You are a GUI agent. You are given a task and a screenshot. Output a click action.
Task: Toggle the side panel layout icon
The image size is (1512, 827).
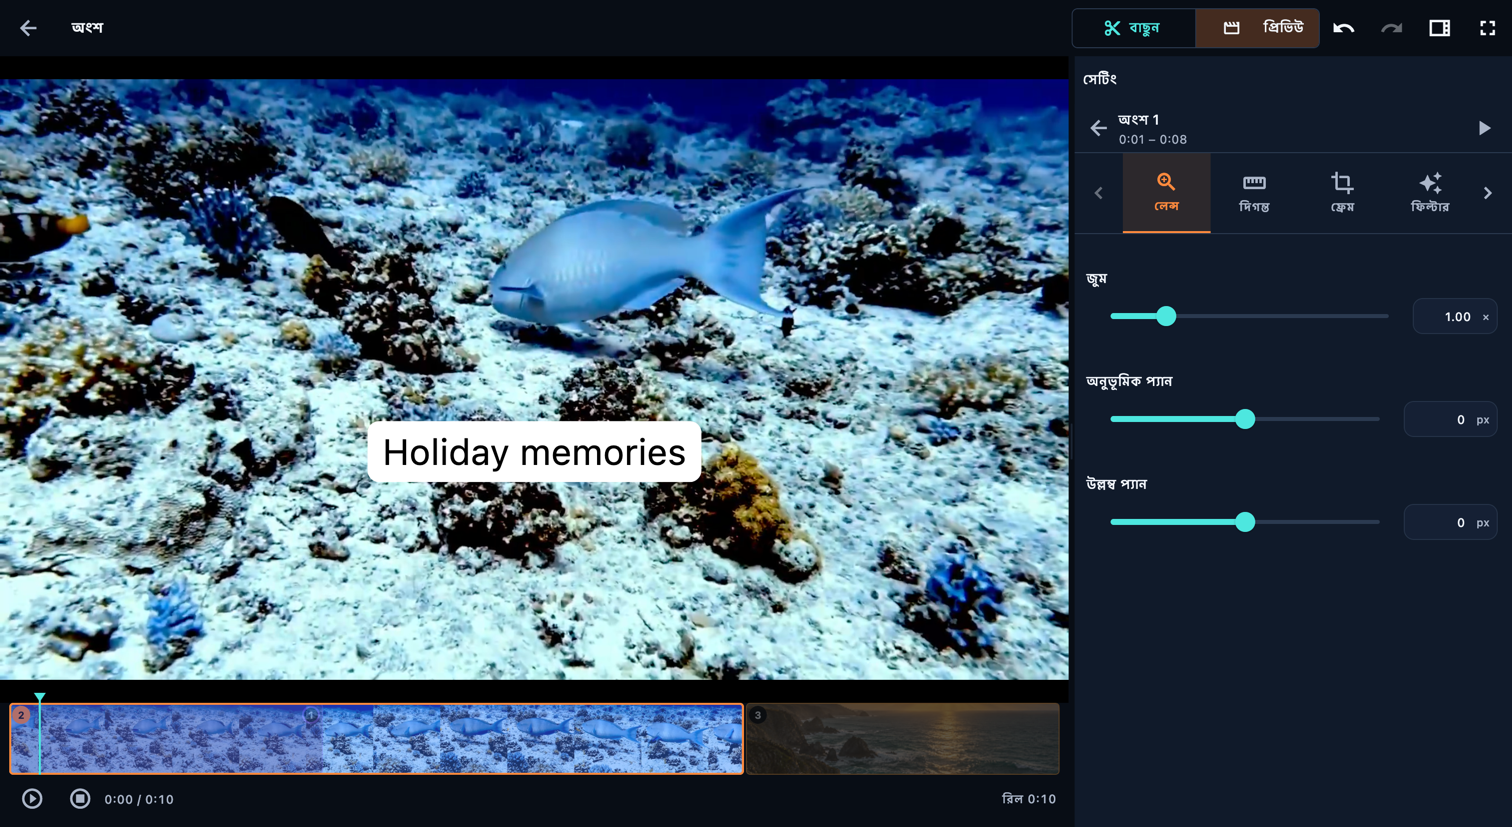(x=1439, y=28)
